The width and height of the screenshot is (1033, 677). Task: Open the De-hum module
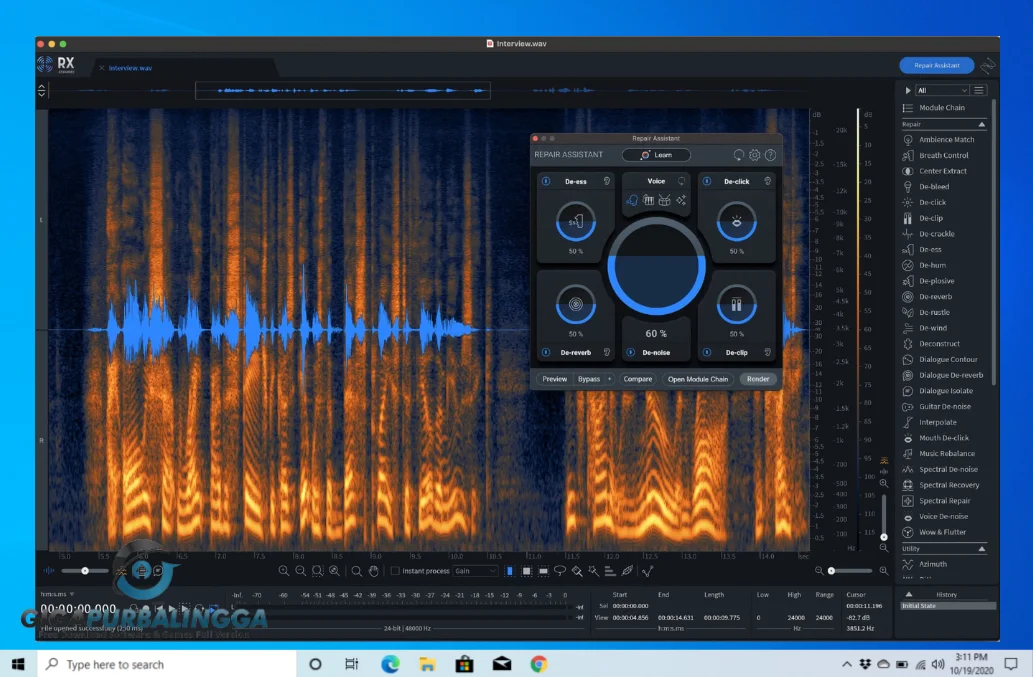click(x=924, y=265)
